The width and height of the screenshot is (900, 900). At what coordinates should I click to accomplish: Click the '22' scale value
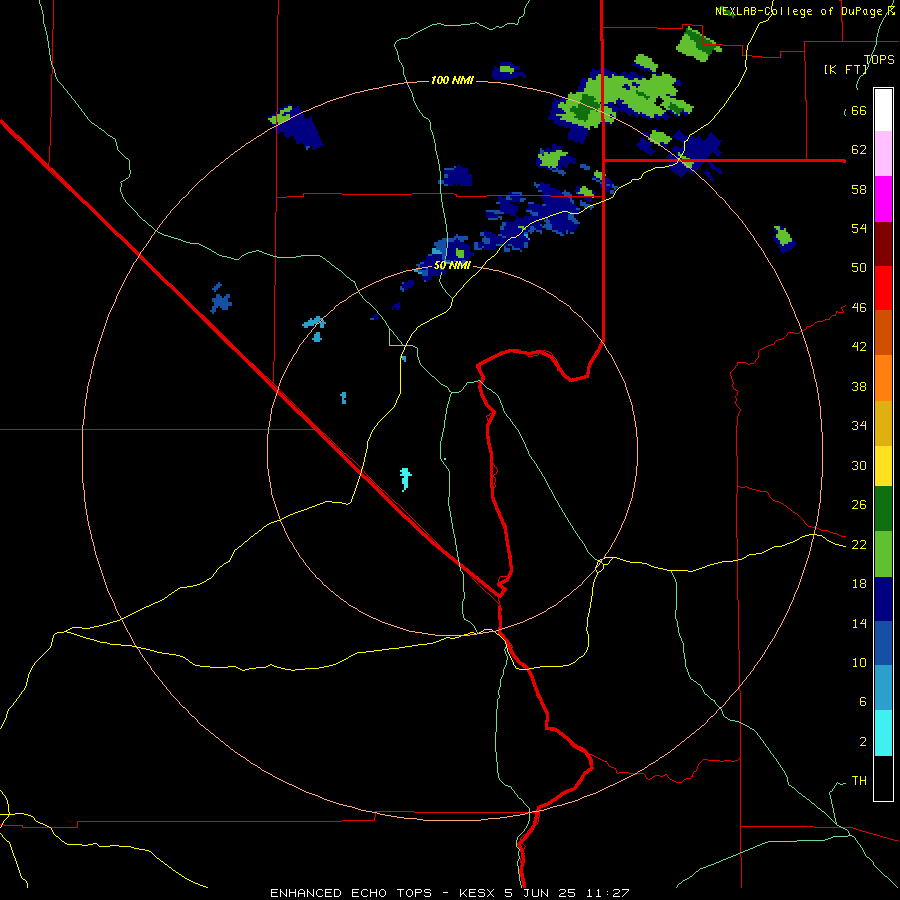[859, 544]
